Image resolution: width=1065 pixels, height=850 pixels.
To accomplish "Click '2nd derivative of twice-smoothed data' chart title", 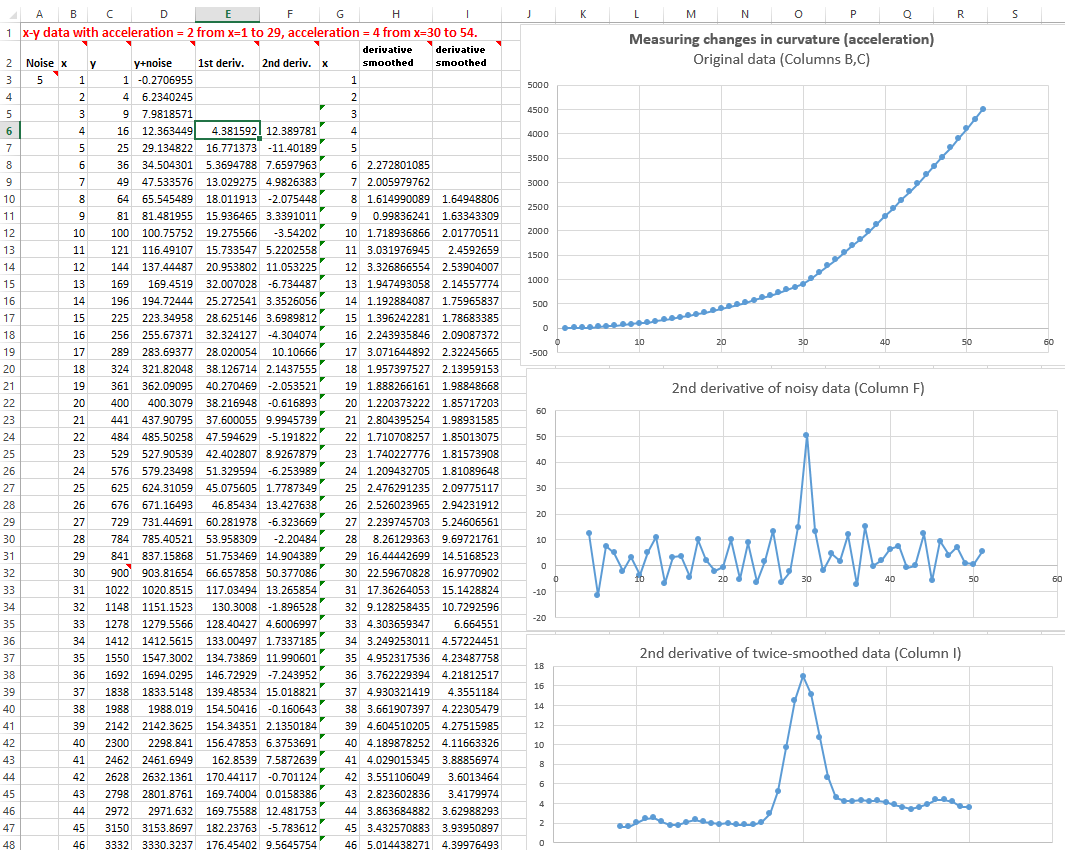I will [799, 653].
